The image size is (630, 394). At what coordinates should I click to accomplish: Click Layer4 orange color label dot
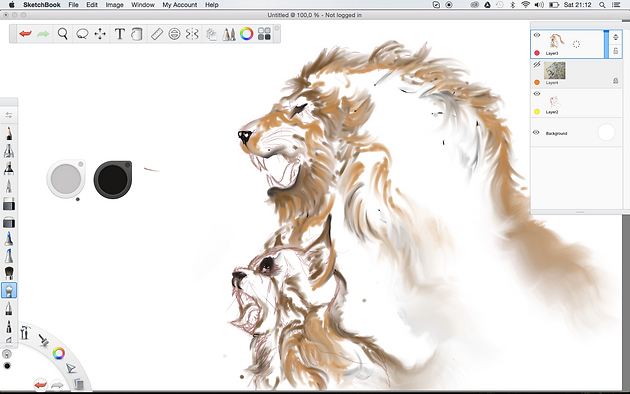tap(537, 82)
